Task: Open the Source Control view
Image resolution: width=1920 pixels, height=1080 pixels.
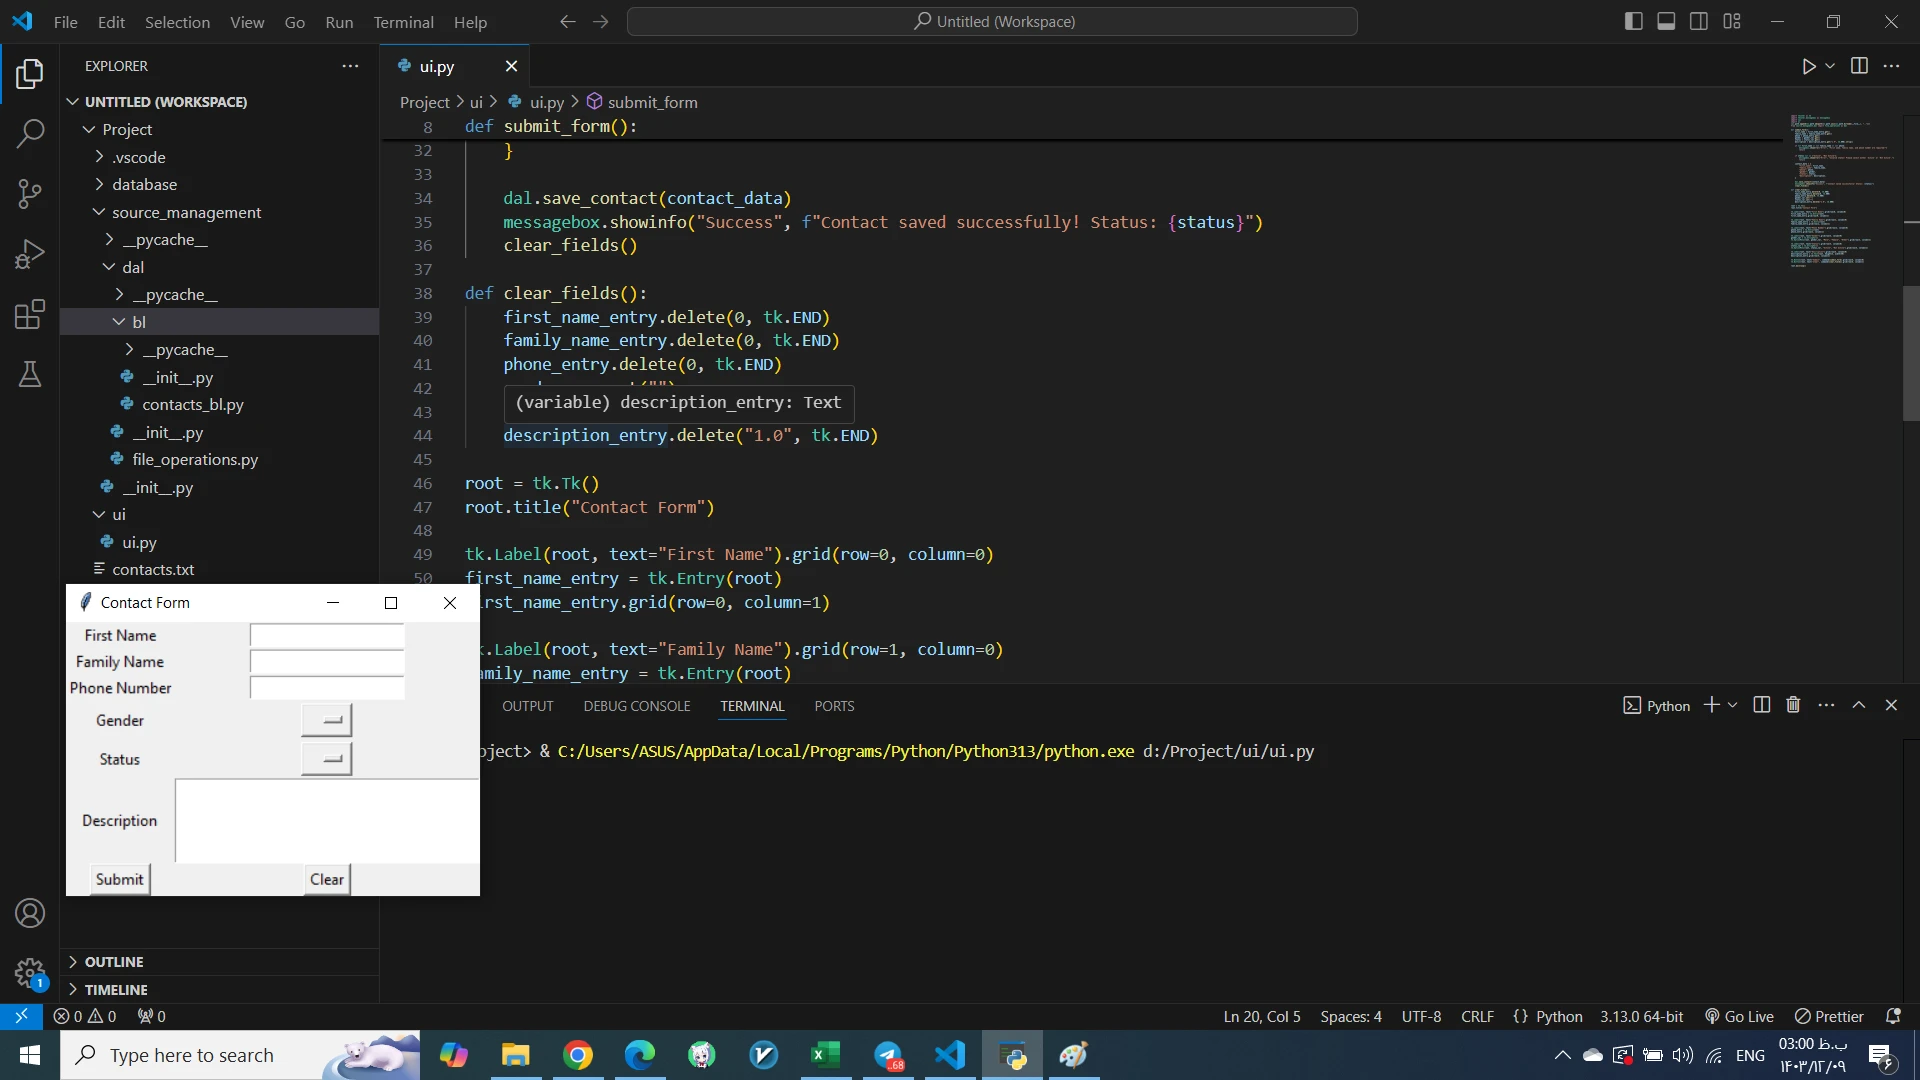Action: click(x=30, y=194)
